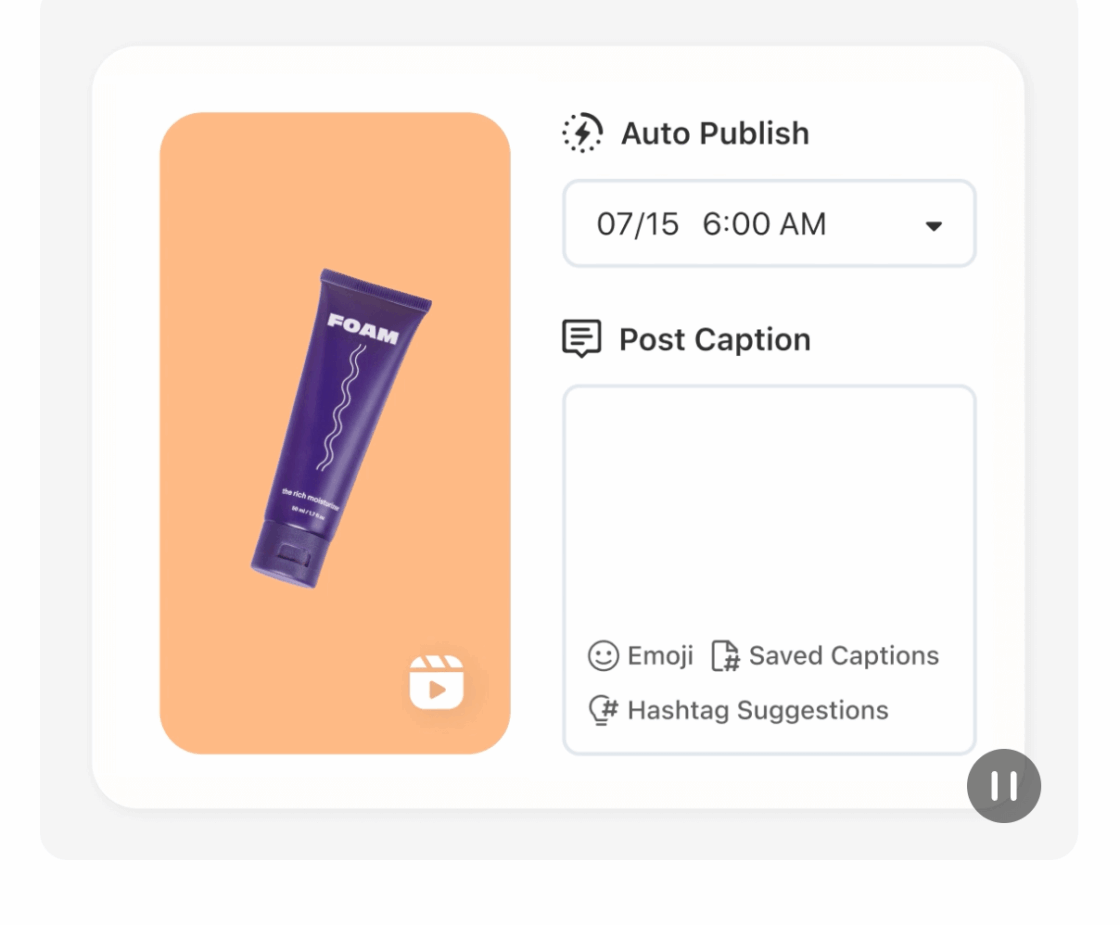Open the Saved Captions text link

pyautogui.click(x=843, y=656)
